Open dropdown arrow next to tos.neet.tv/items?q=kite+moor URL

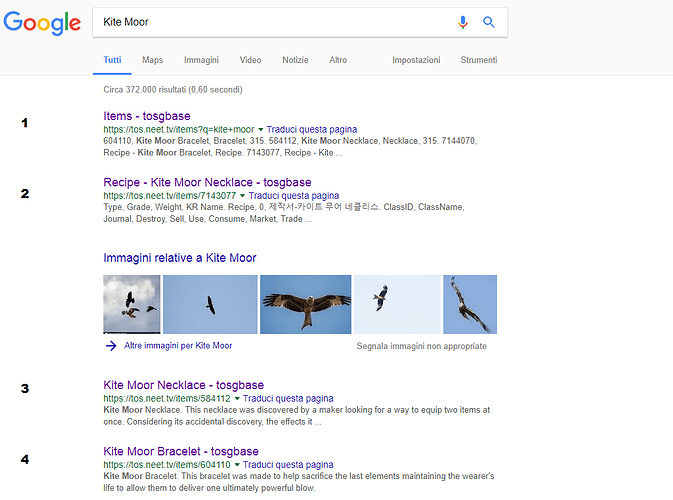tap(261, 130)
